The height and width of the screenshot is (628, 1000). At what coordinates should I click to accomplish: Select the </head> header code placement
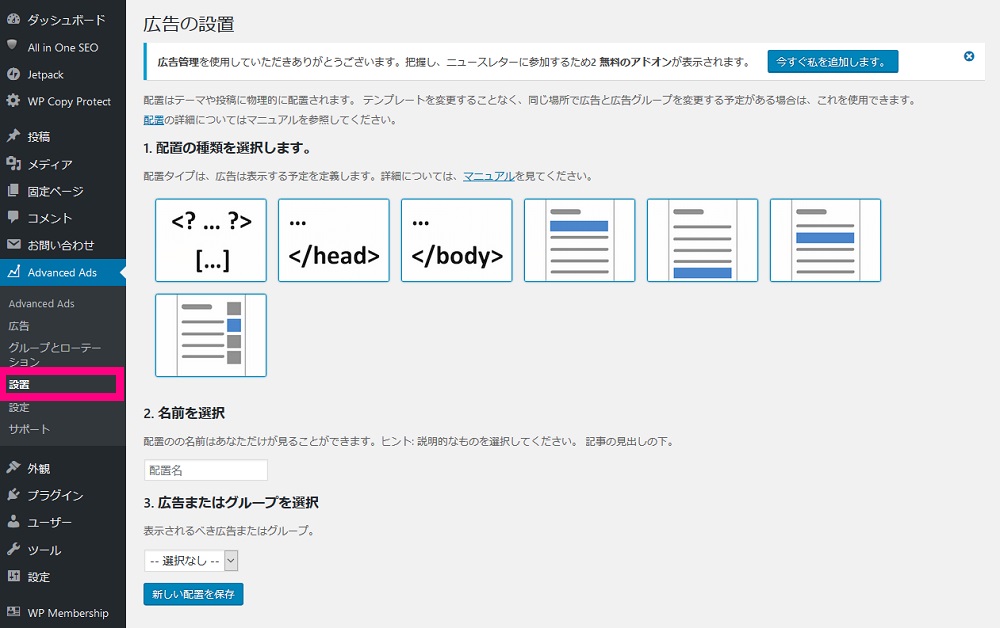tap(334, 240)
